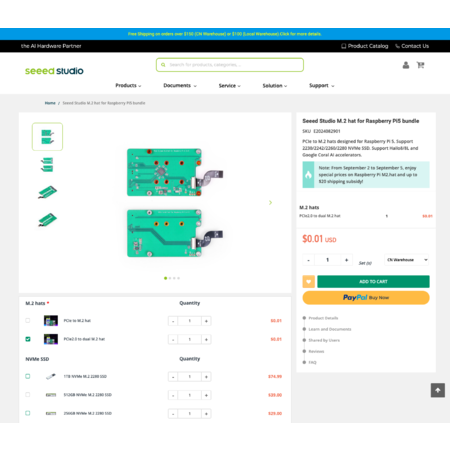The height and width of the screenshot is (450, 450).
Task: Click 1TB NVMe SSD product image
Action: 51,376
